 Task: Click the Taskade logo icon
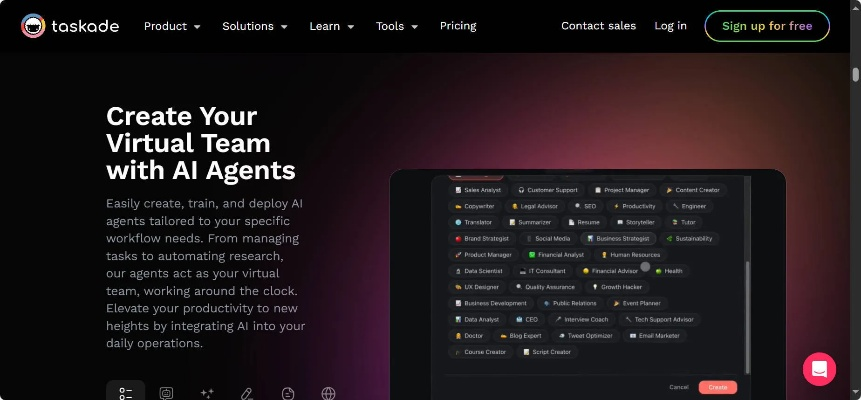tap(33, 26)
